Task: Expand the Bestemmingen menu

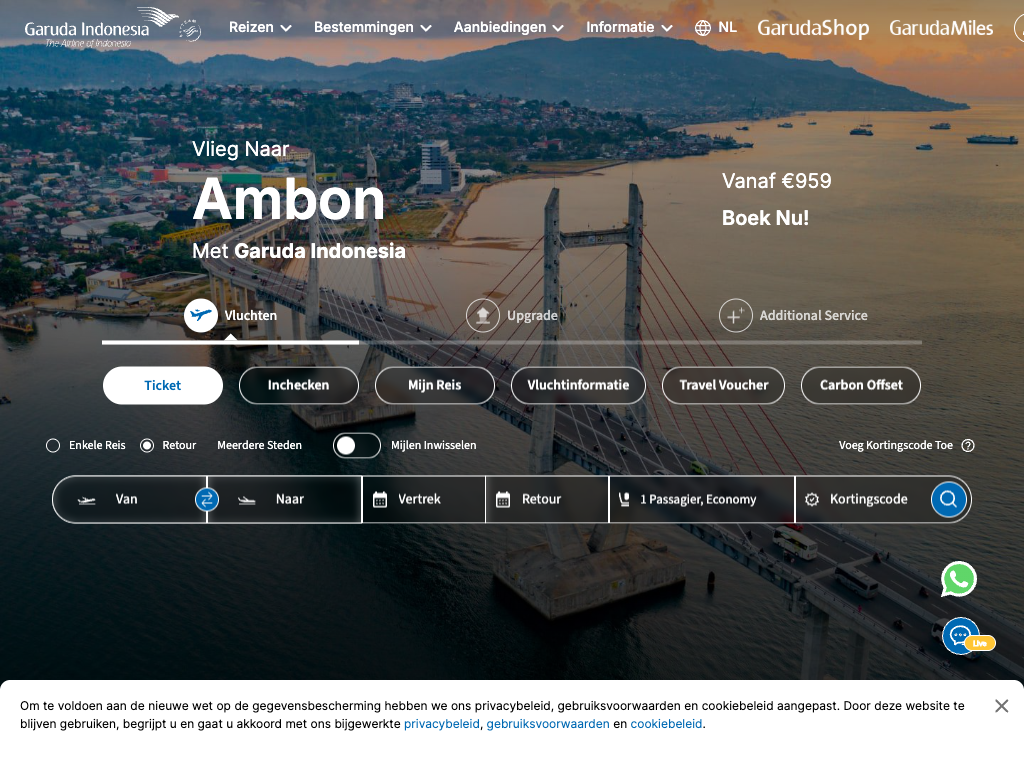Action: point(373,27)
